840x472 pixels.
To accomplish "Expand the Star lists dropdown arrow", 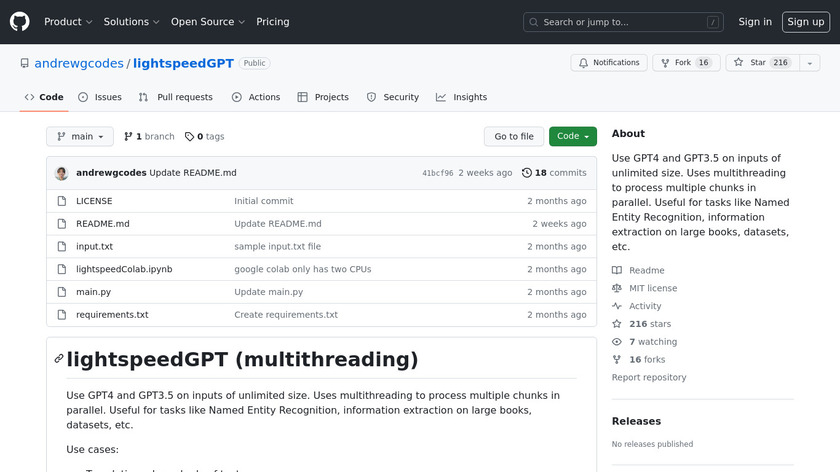I will pos(808,63).
